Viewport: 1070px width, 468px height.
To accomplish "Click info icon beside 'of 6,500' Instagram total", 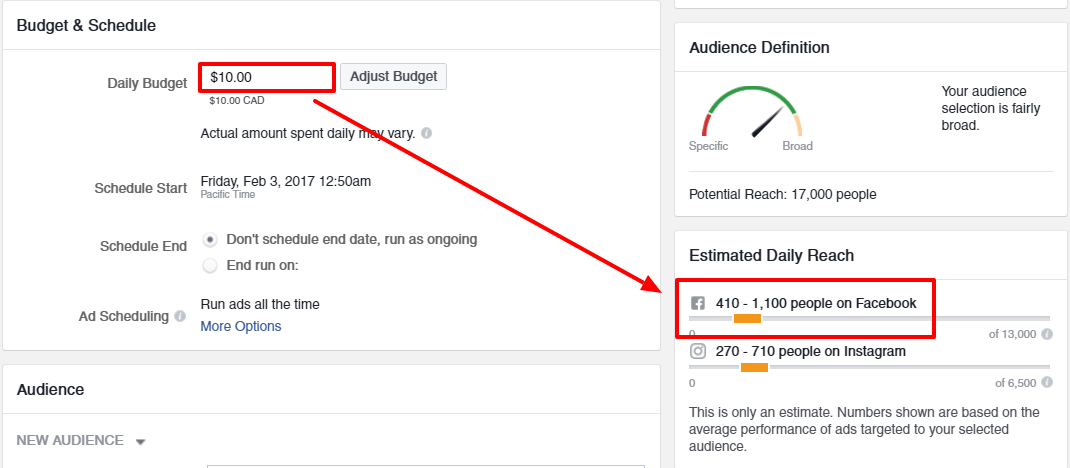I will pyautogui.click(x=1046, y=383).
